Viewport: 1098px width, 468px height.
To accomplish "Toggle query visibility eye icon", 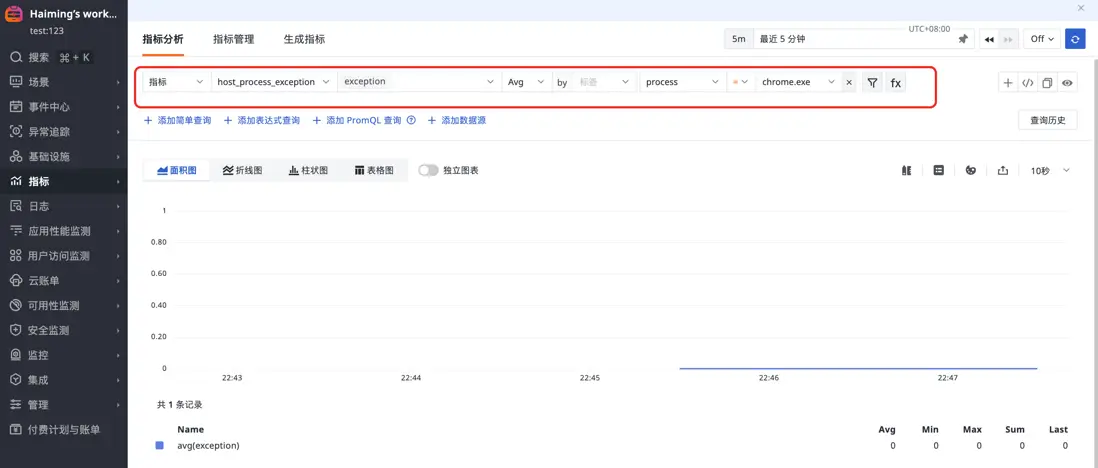I will pos(1067,83).
